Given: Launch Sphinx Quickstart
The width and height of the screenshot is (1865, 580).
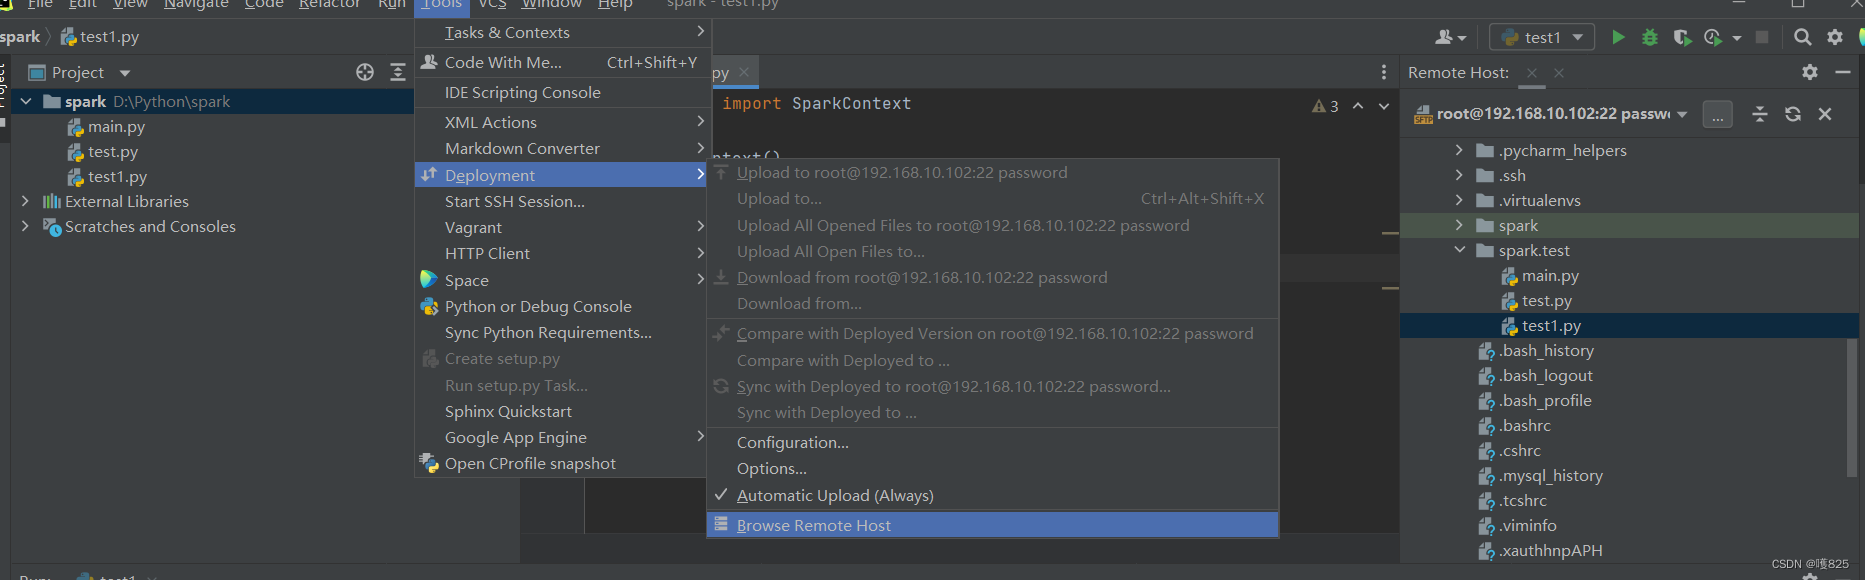Looking at the screenshot, I should [x=561, y=412].
